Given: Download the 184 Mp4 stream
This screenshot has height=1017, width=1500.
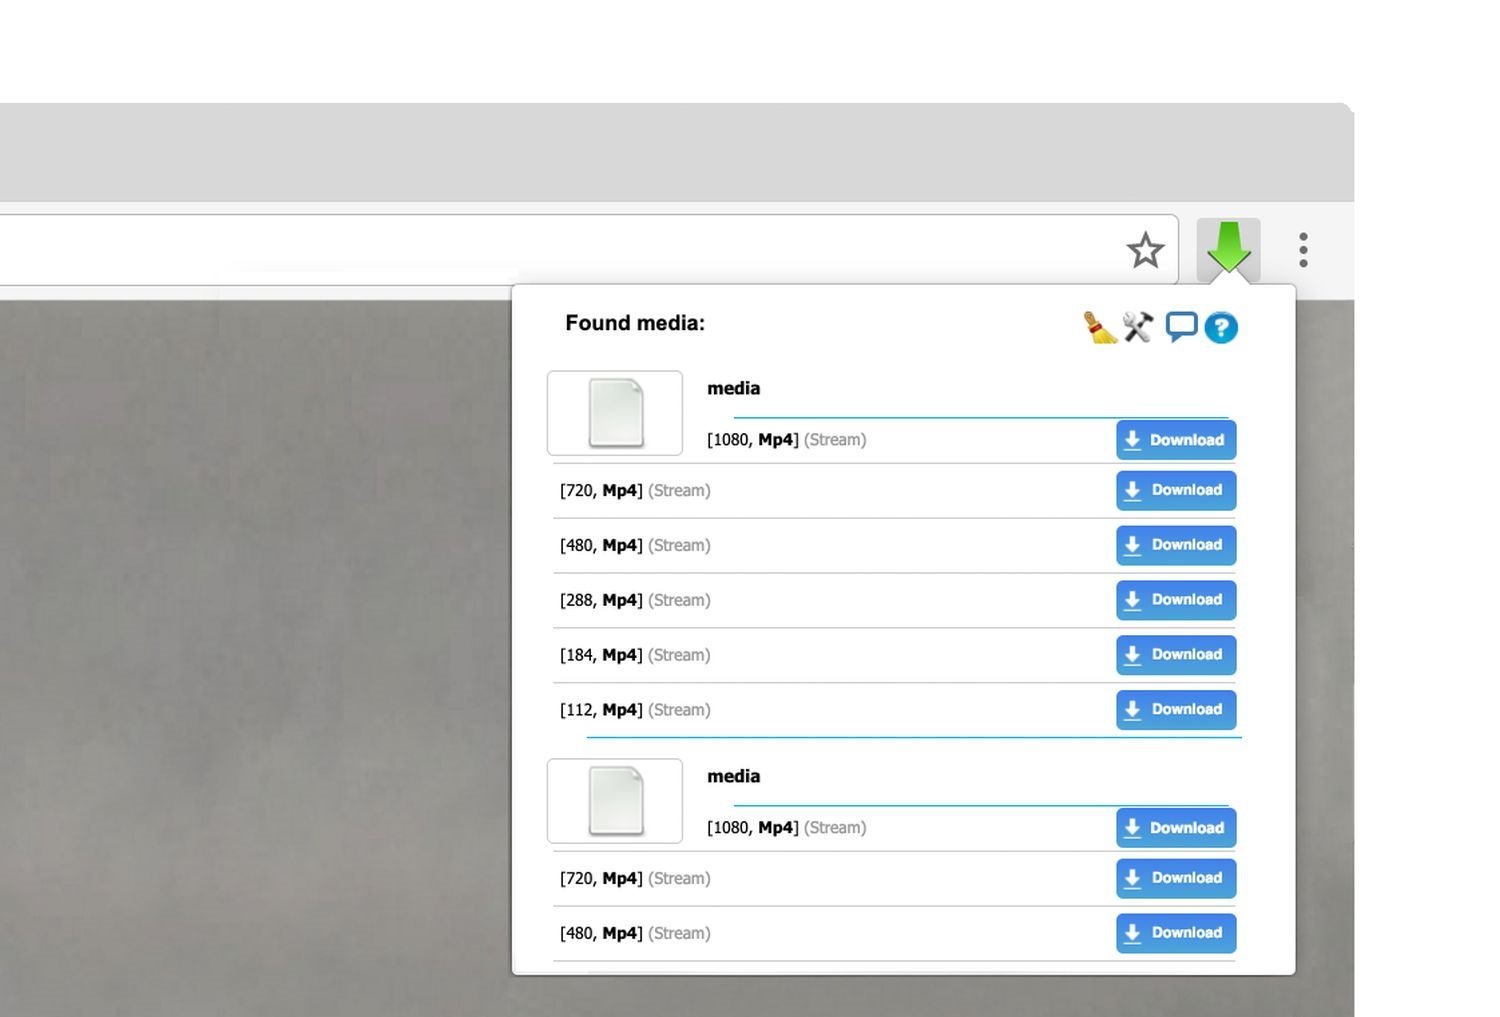Looking at the screenshot, I should tap(1176, 655).
